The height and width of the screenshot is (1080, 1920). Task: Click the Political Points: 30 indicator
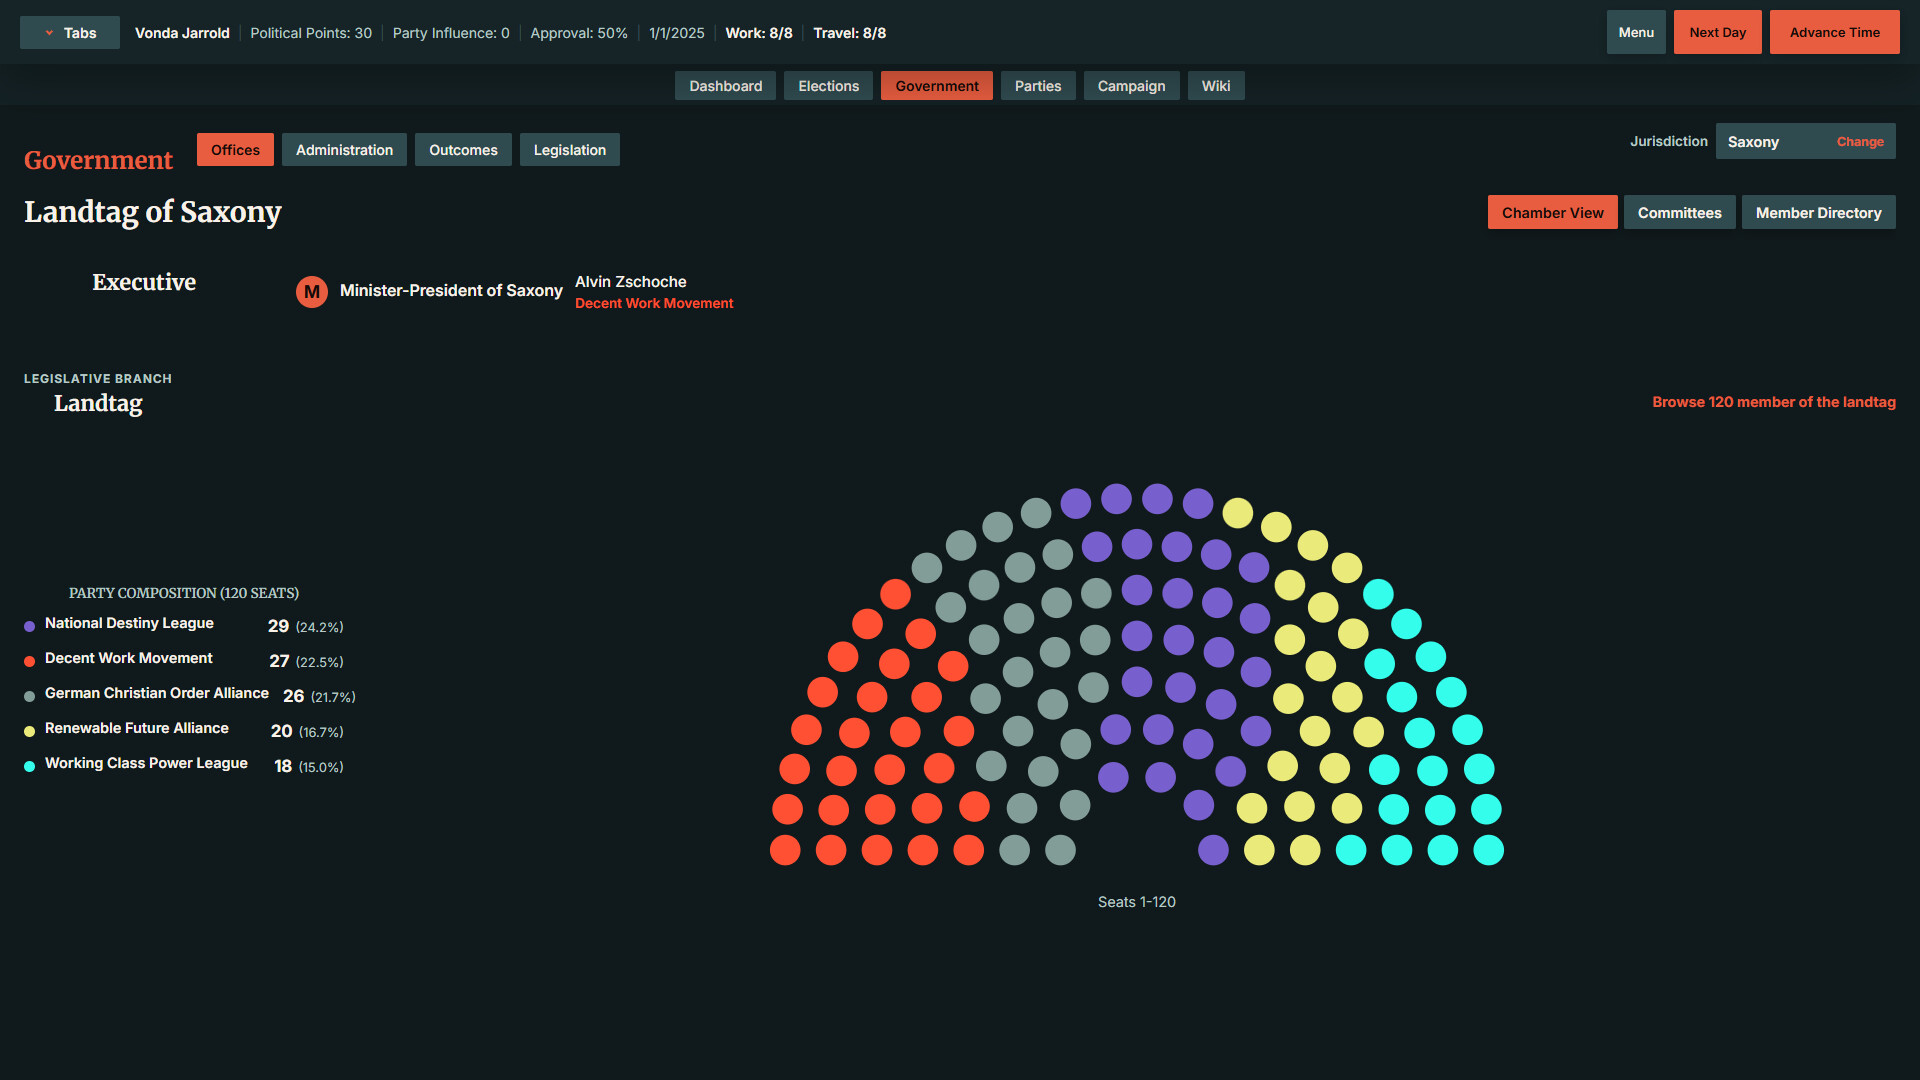(311, 33)
